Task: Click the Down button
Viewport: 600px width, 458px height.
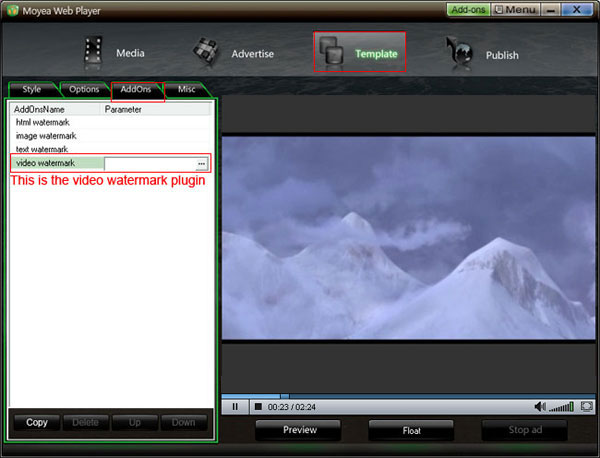Action: click(x=184, y=422)
